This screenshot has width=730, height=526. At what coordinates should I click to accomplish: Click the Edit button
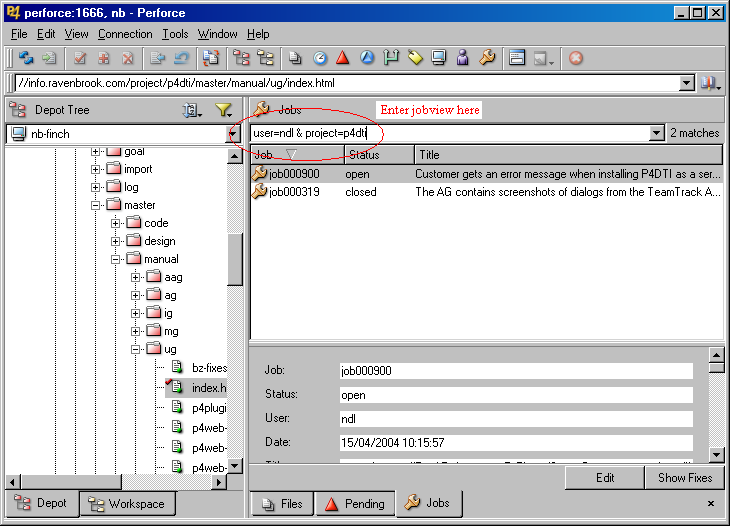tap(605, 478)
